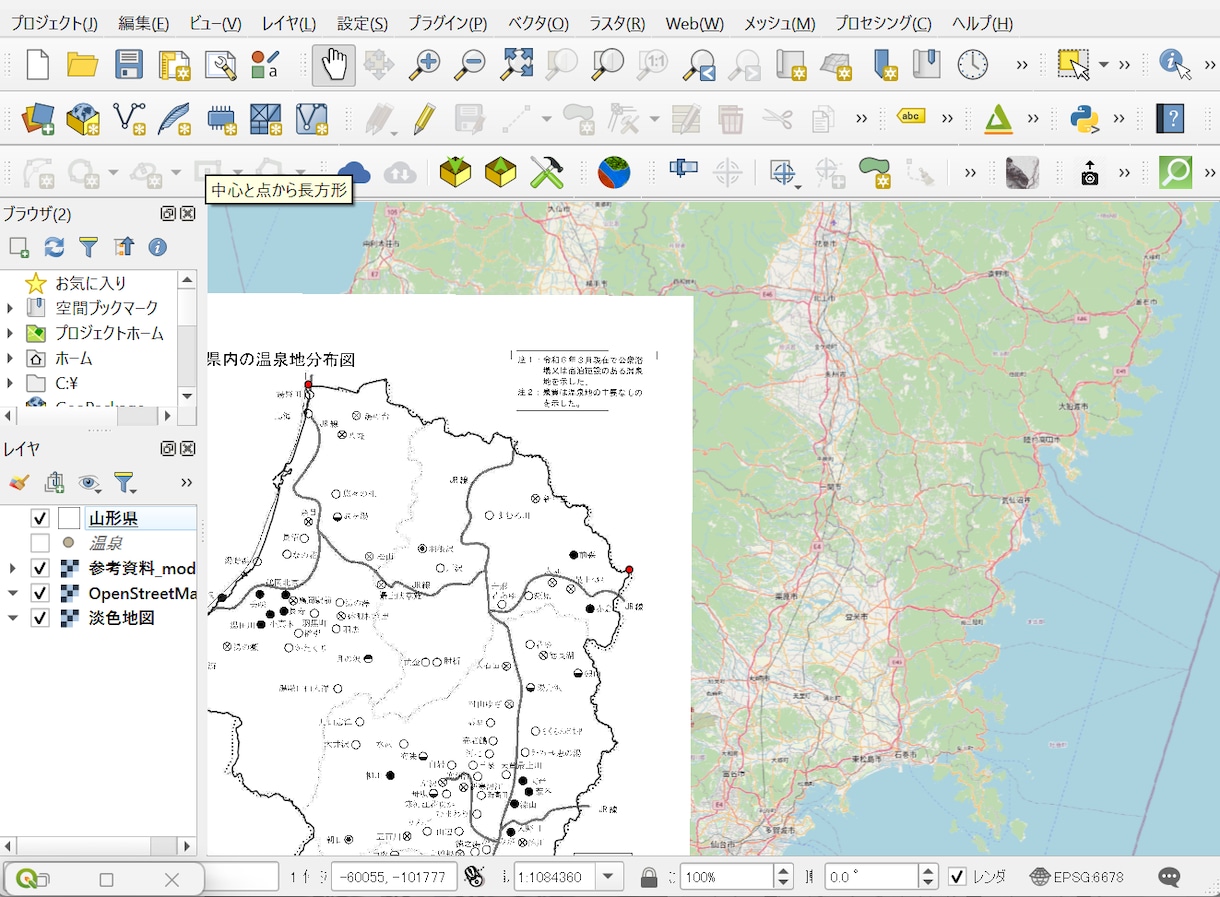The image size is (1220, 897).
Task: Click the magnifier 100% field
Action: (727, 877)
